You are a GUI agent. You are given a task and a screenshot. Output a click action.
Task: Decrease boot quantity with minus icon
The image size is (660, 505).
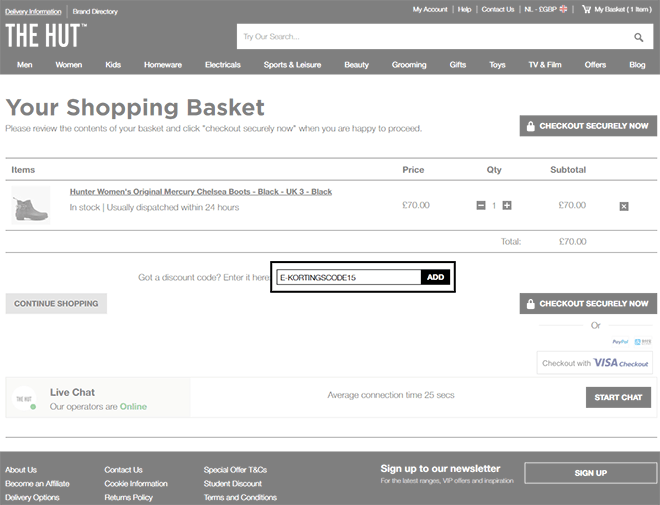tap(481, 205)
